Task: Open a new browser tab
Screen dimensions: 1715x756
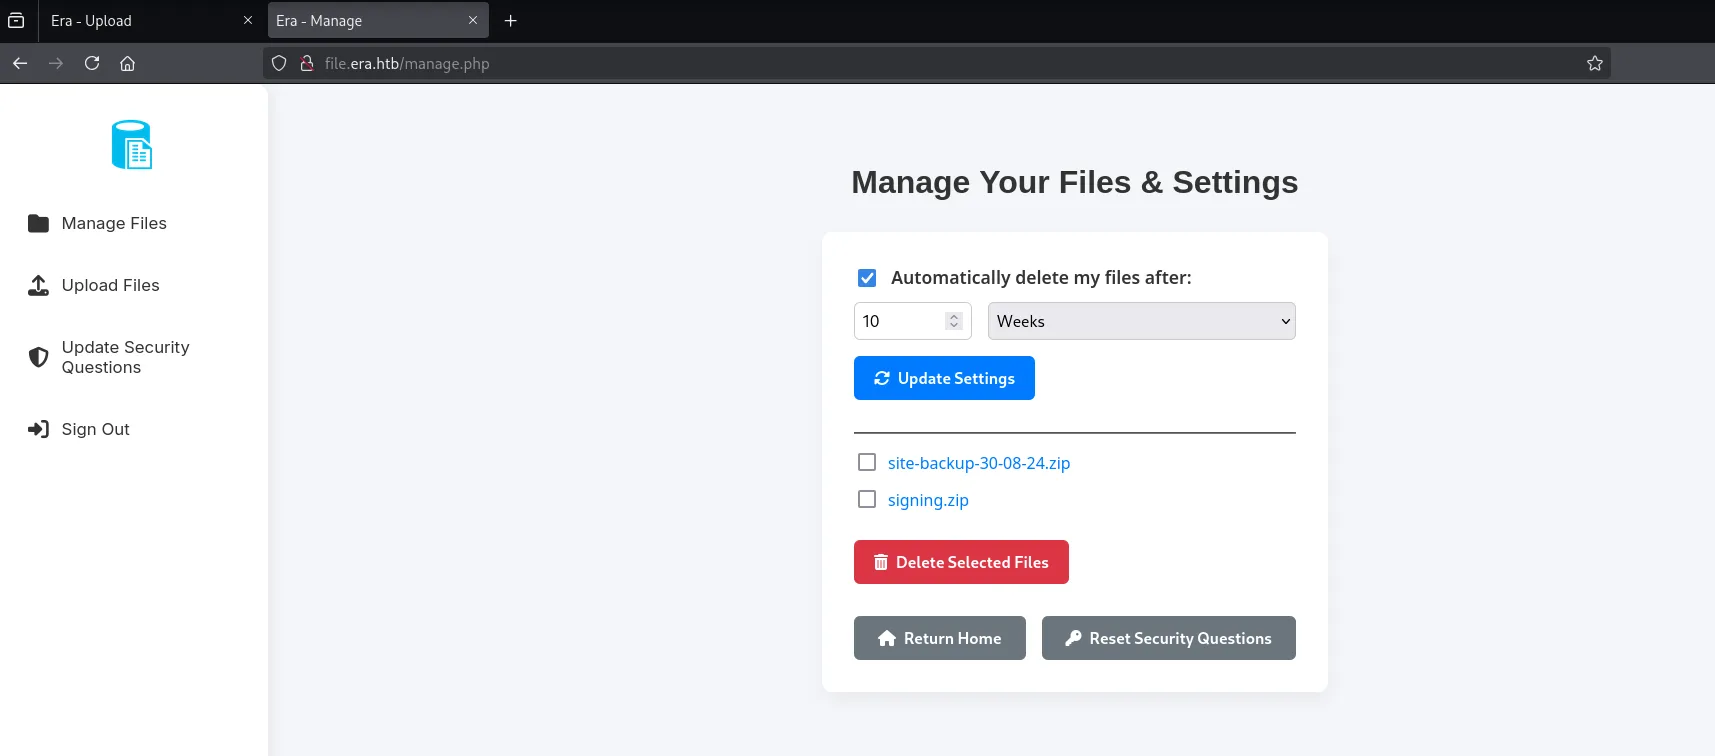Action: pyautogui.click(x=510, y=20)
